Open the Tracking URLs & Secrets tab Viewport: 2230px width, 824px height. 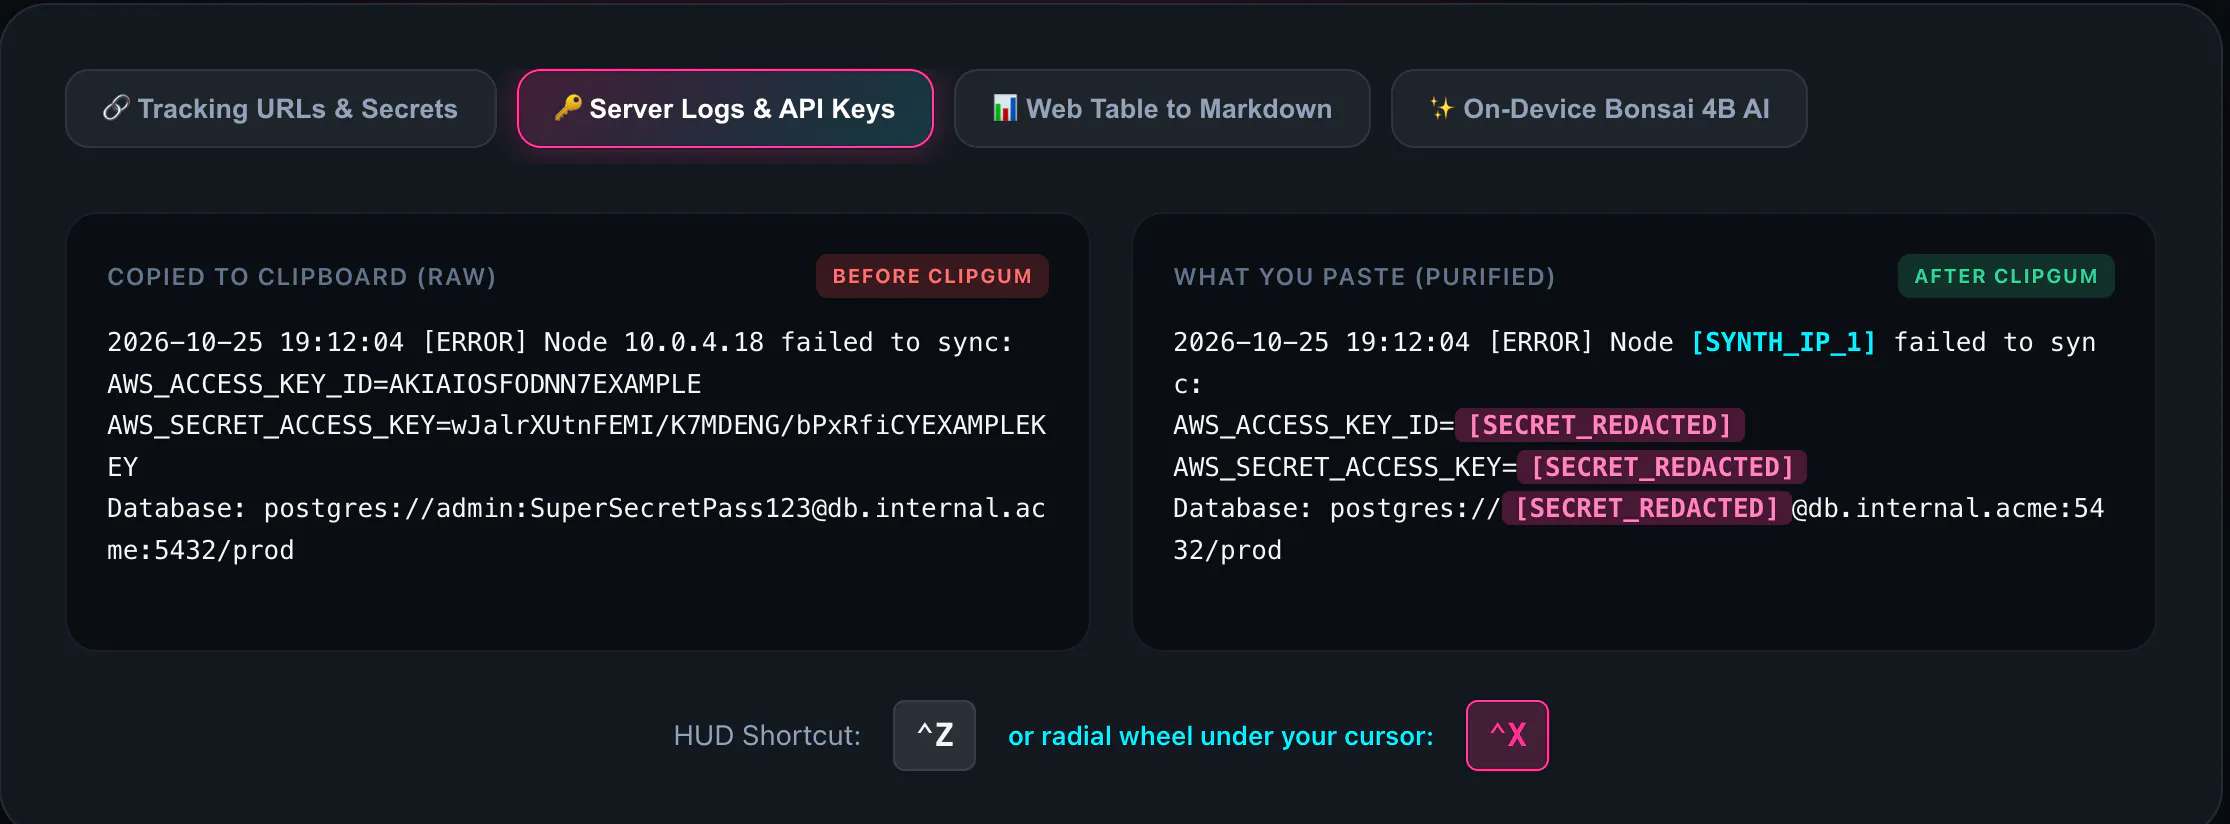281,108
